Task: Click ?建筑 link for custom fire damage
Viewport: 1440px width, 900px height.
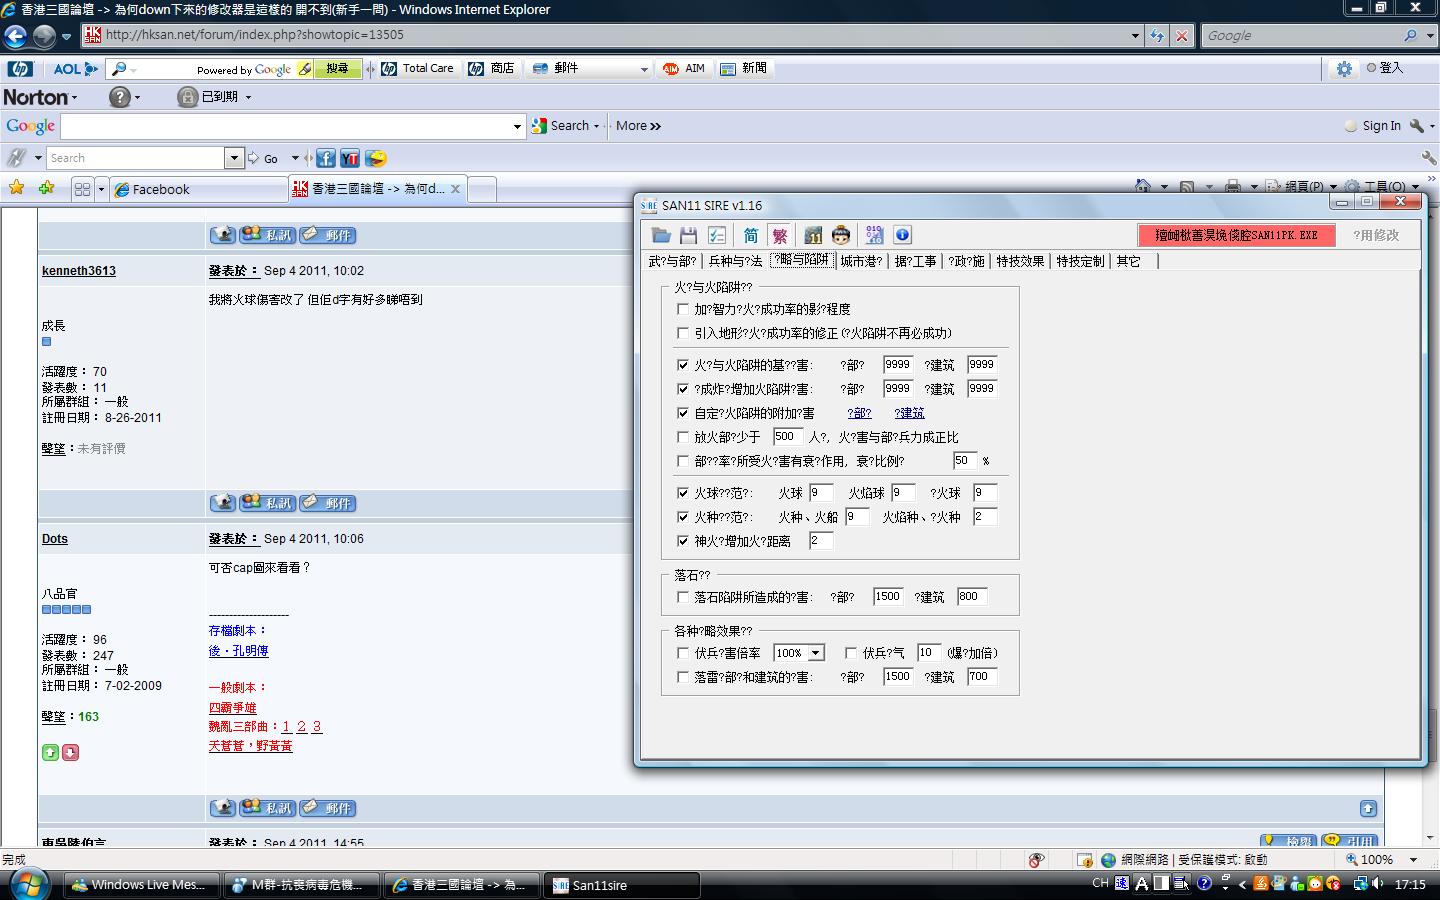Action: click(909, 413)
